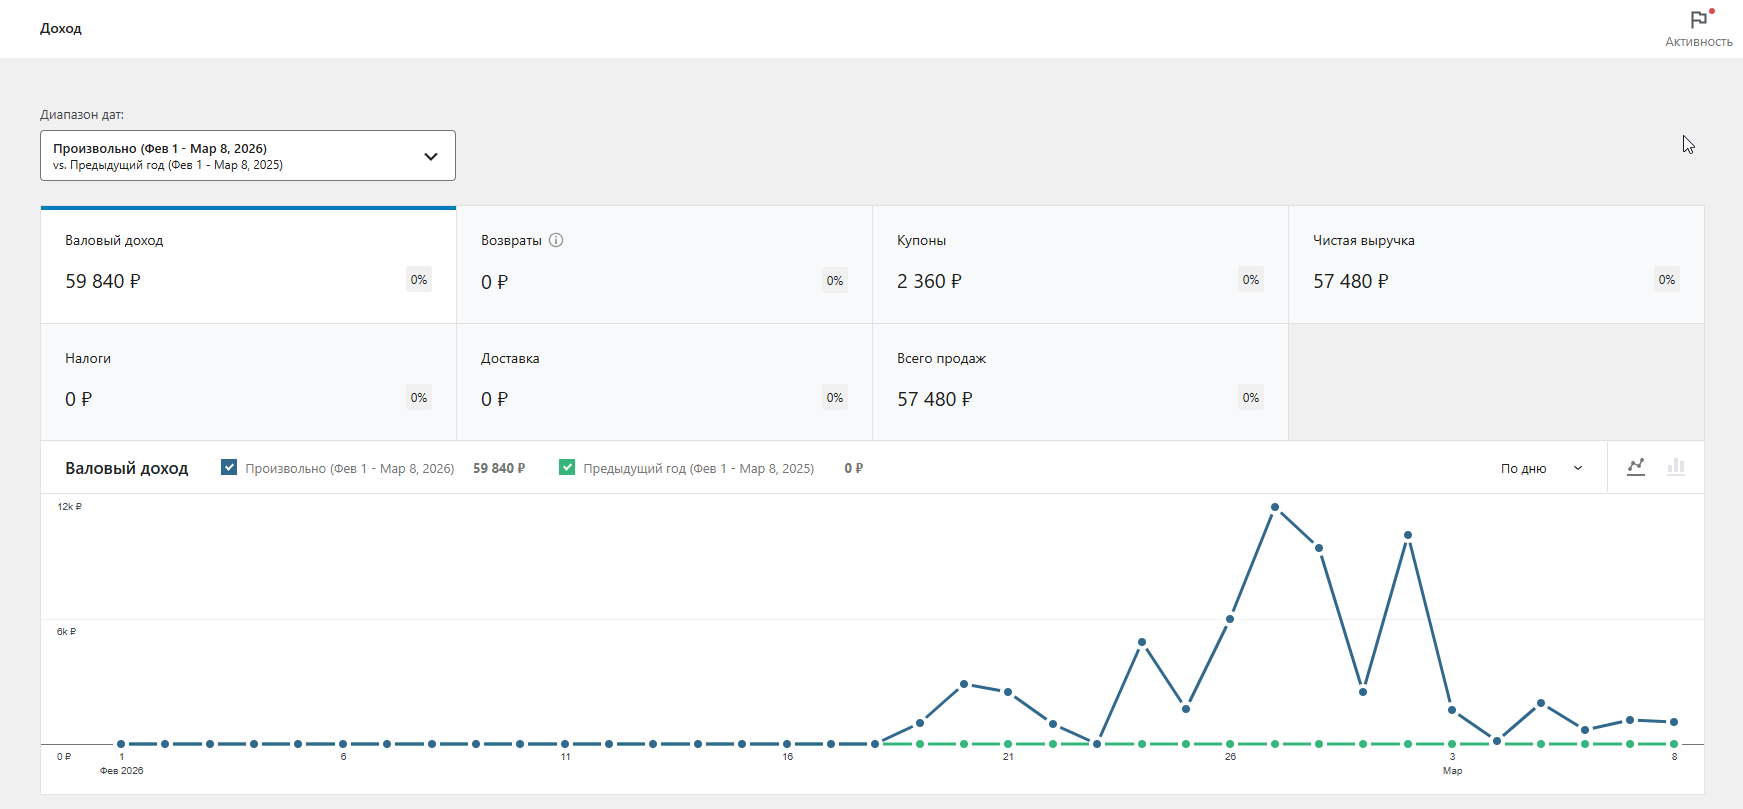
Task: Open the date range dropdown
Action: pyautogui.click(x=247, y=156)
